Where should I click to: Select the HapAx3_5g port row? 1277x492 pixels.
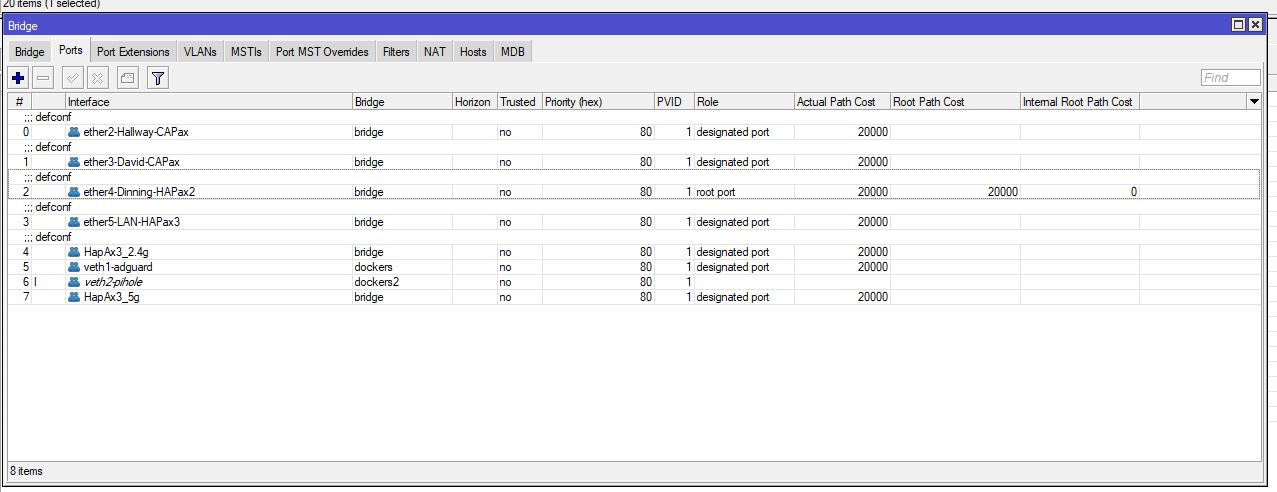[x=634, y=297]
